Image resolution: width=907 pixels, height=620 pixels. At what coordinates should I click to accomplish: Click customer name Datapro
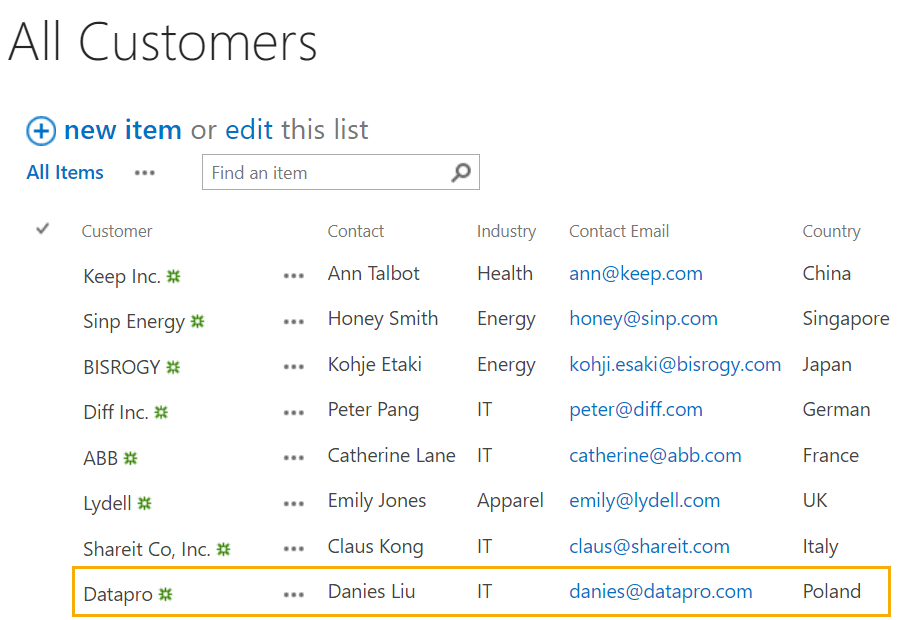point(118,595)
